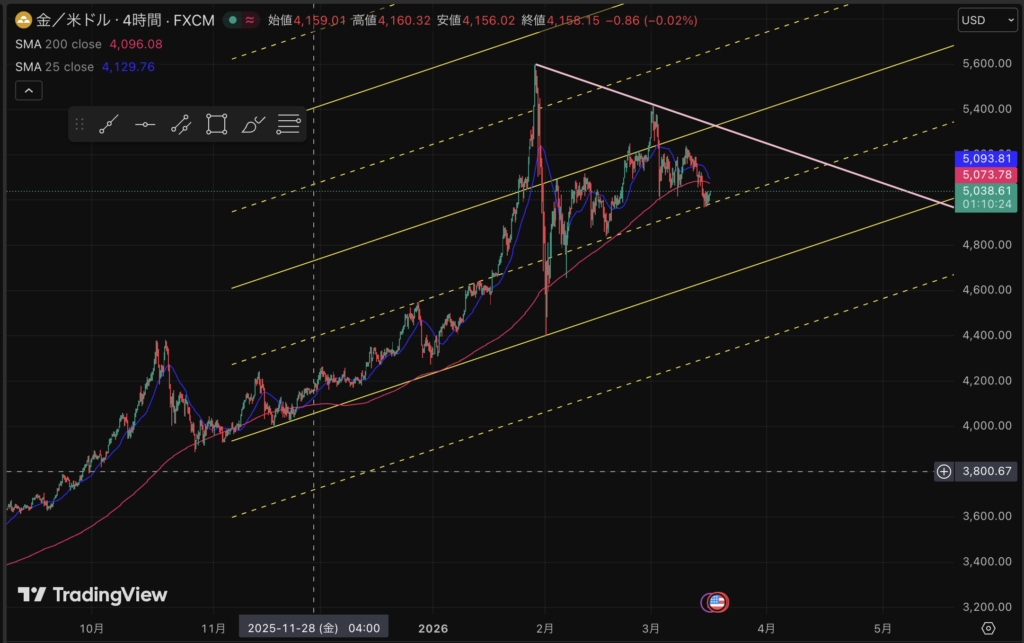Collapse the indicator legend with chevron
The width and height of the screenshot is (1024, 643).
(28, 91)
